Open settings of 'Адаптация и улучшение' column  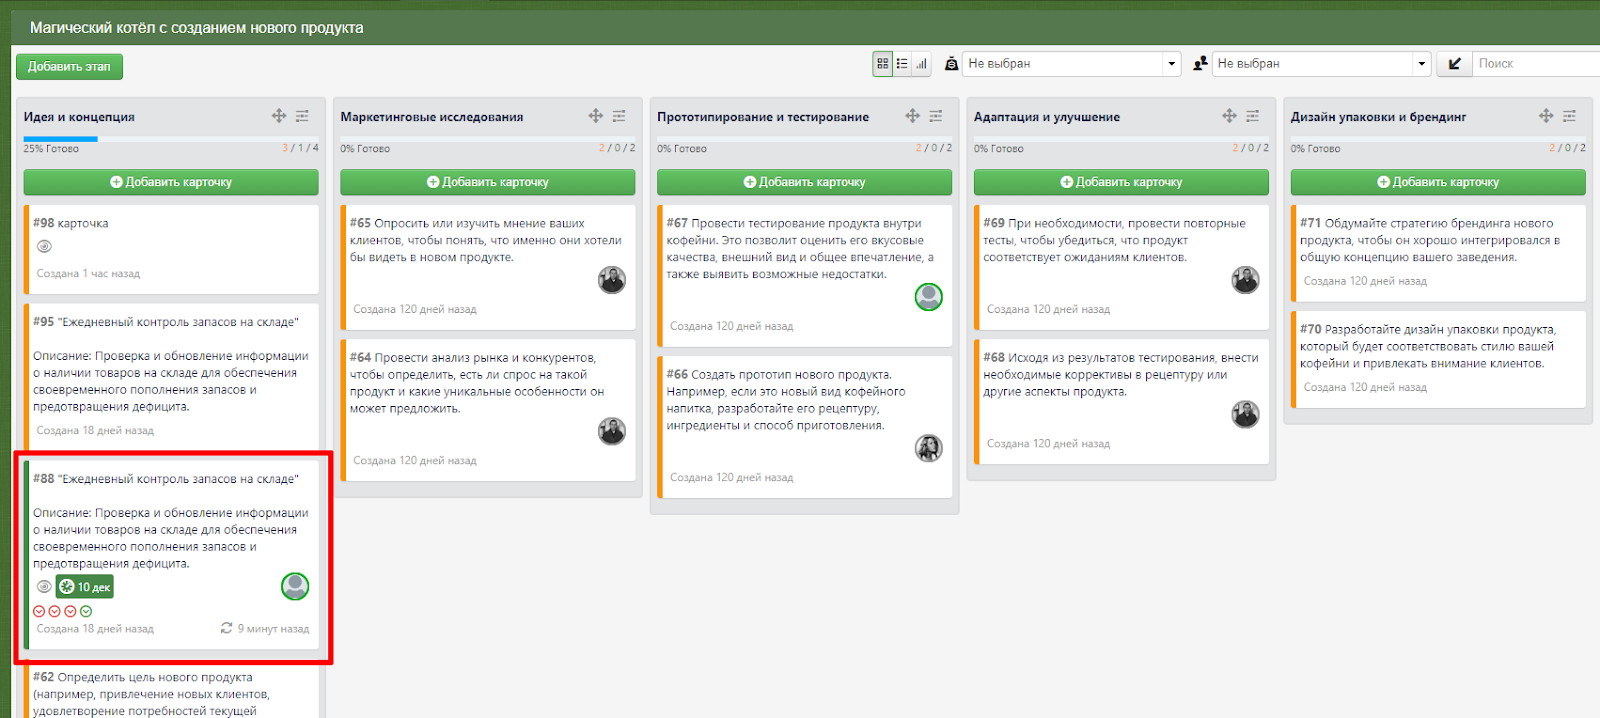coord(1252,116)
